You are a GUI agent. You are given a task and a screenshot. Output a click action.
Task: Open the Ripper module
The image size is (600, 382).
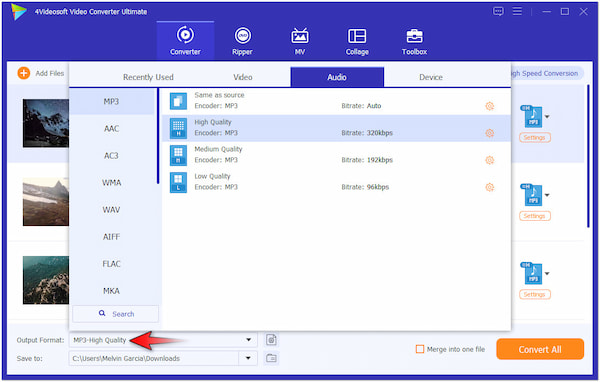242,41
